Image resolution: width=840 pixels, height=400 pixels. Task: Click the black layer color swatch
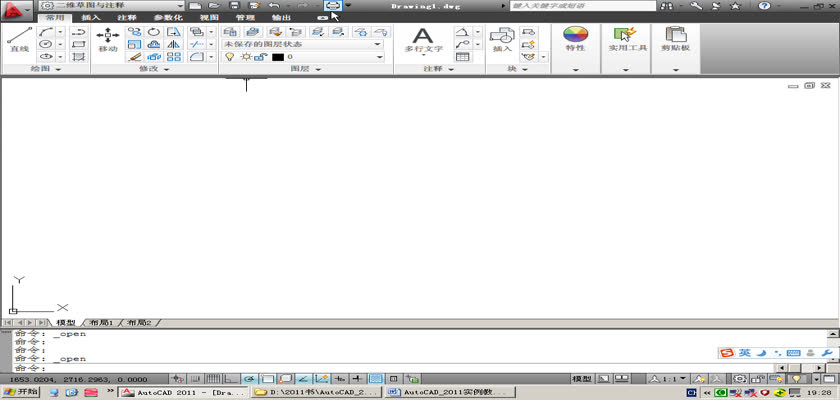coord(277,58)
